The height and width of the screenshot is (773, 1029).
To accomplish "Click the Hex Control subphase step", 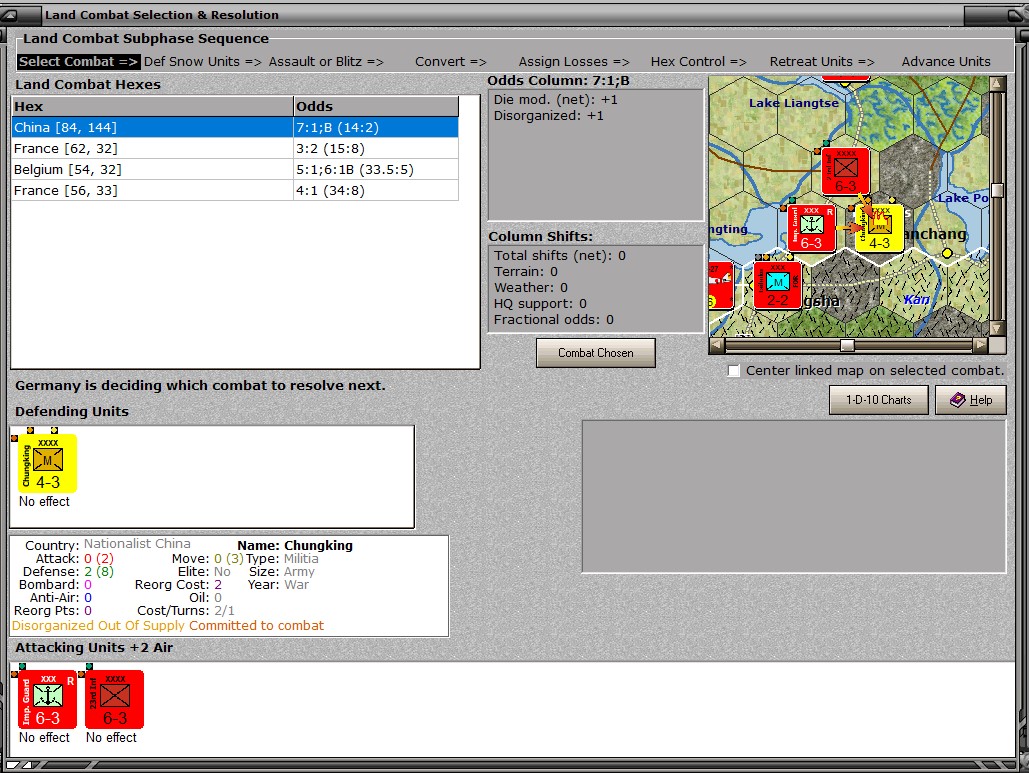I will tap(699, 62).
